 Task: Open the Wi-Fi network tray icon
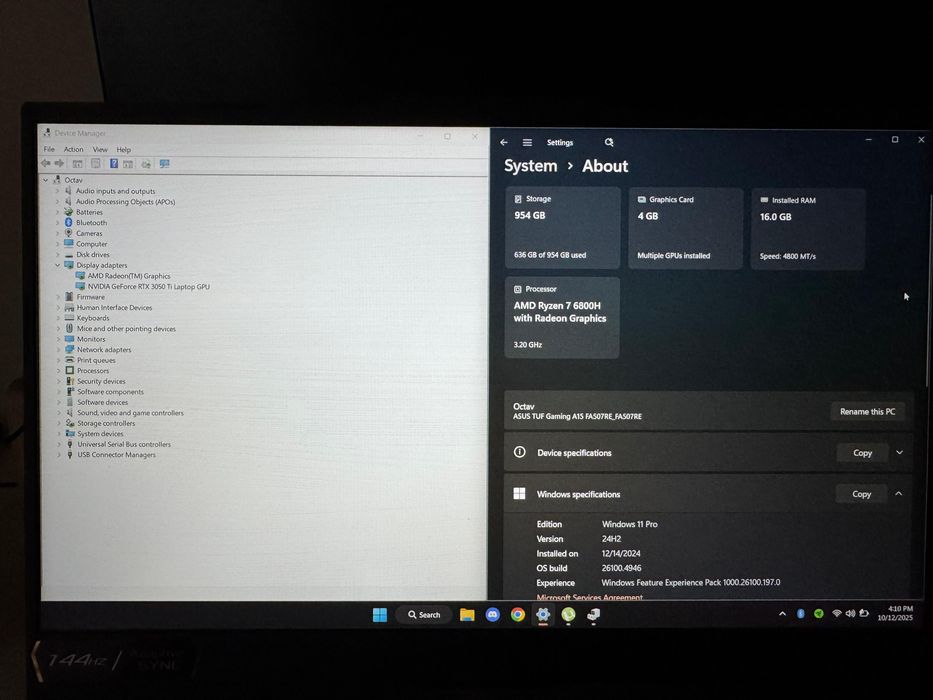click(x=837, y=614)
